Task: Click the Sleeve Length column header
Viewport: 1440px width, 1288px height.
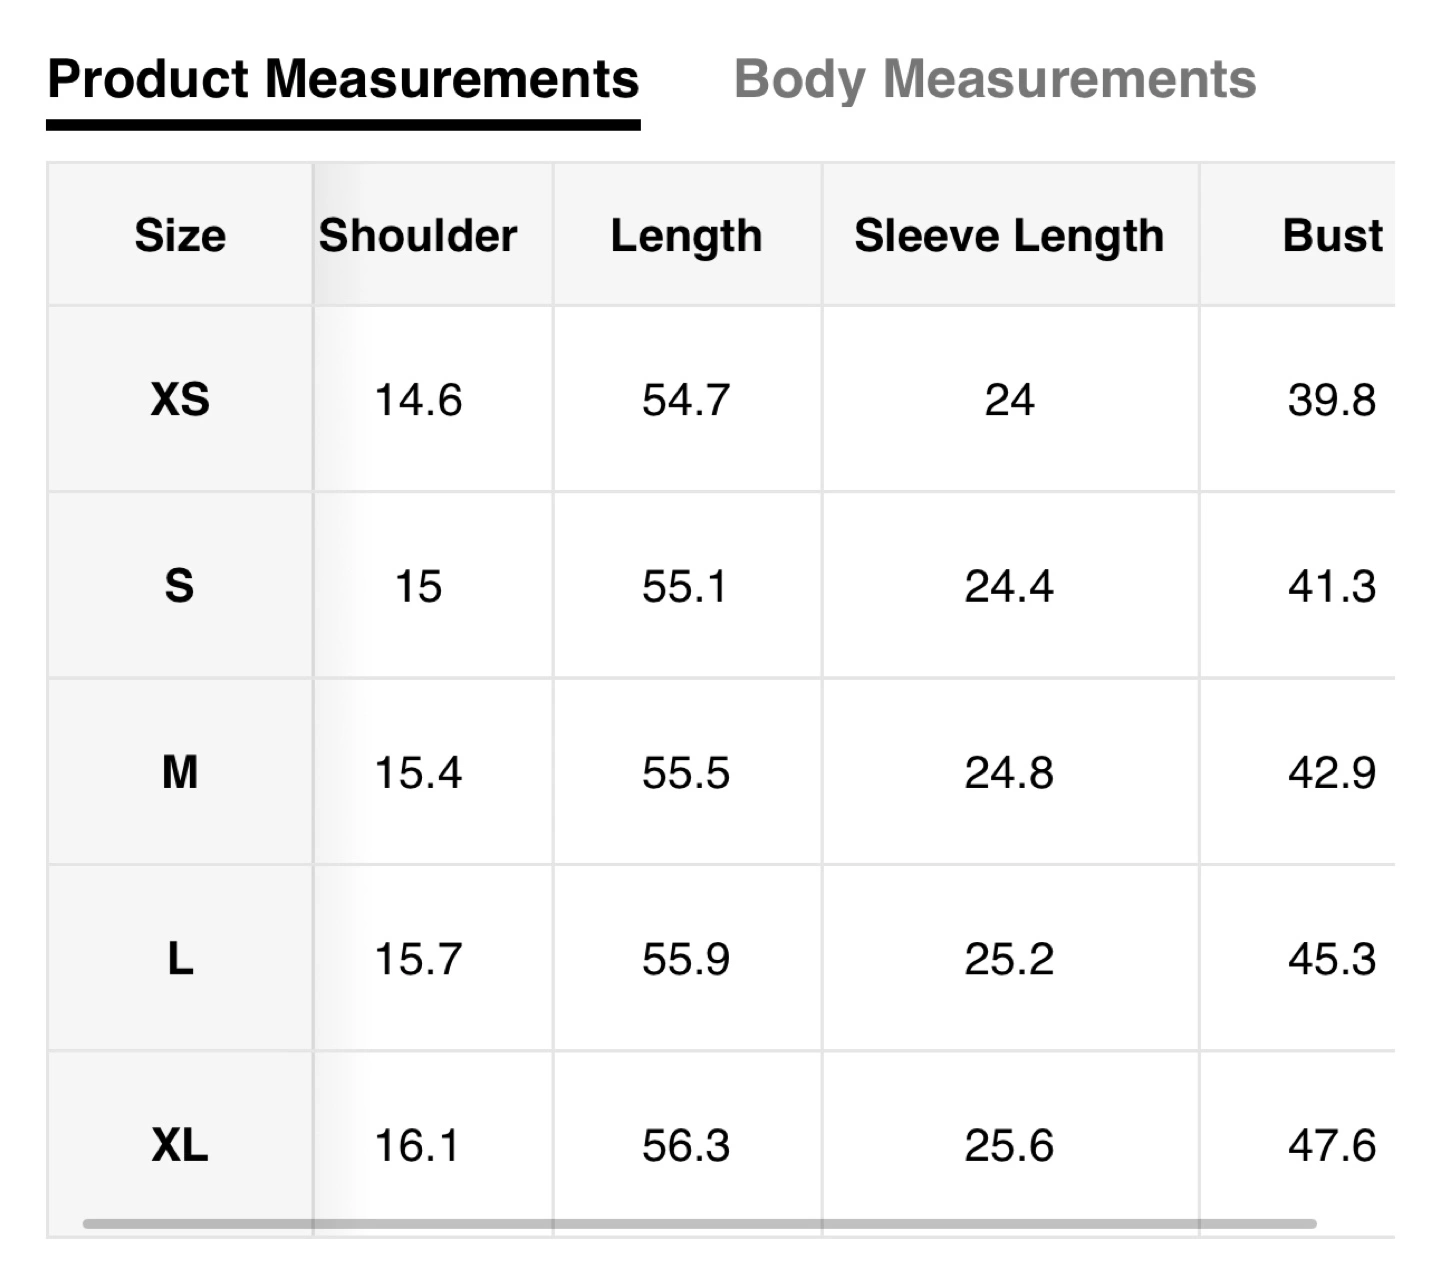Action: (1009, 236)
